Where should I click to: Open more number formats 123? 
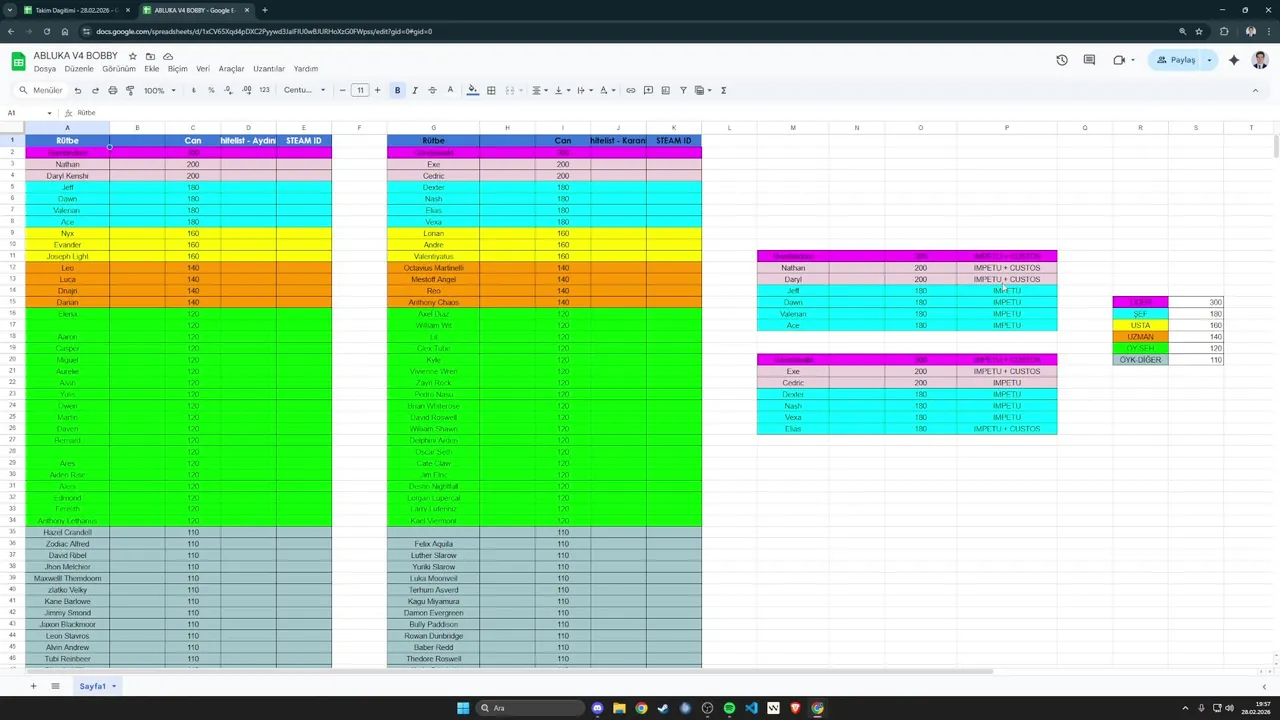coord(264,90)
